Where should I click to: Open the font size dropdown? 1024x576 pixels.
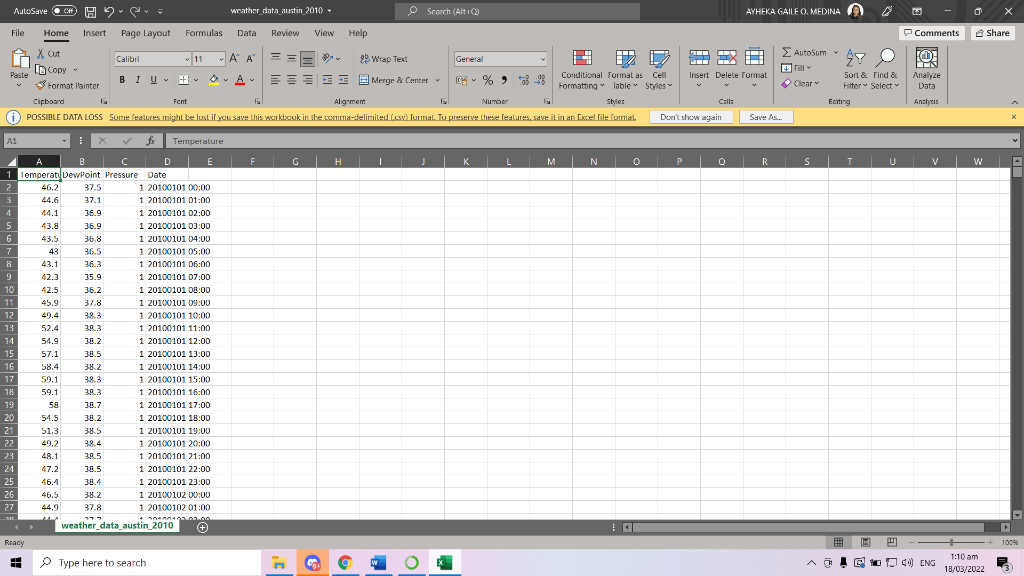pos(222,60)
